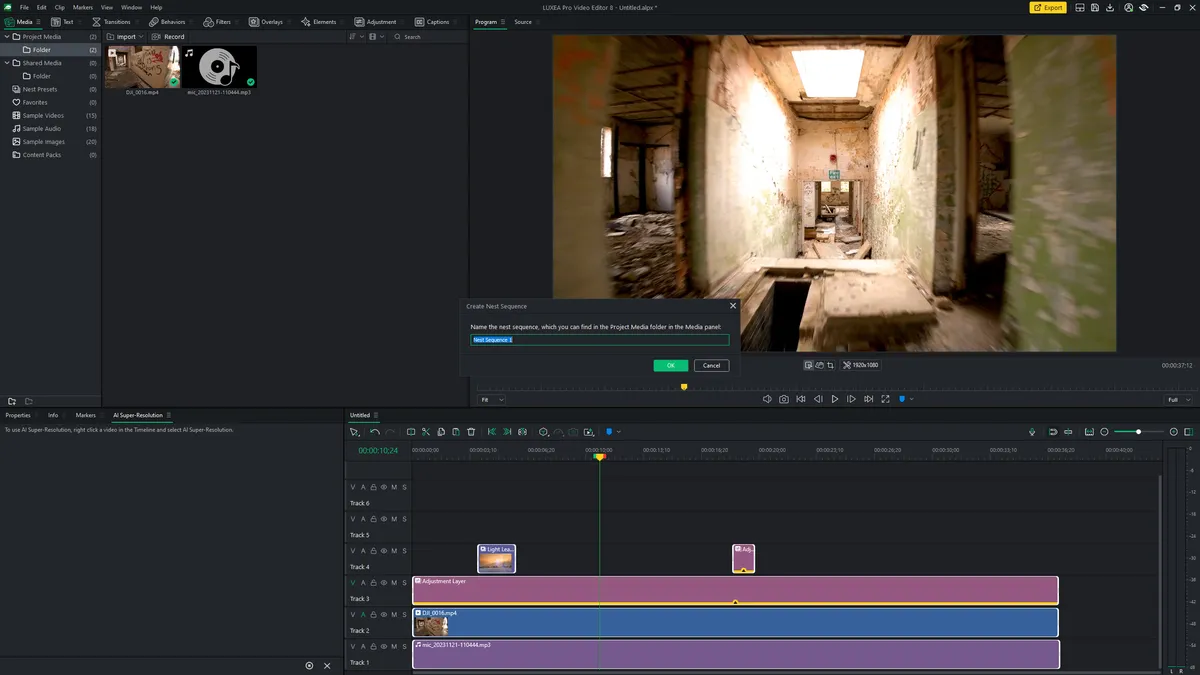Screen dimensions: 1200x675
Task: Take a snapshot with the camera icon
Action: [784, 399]
